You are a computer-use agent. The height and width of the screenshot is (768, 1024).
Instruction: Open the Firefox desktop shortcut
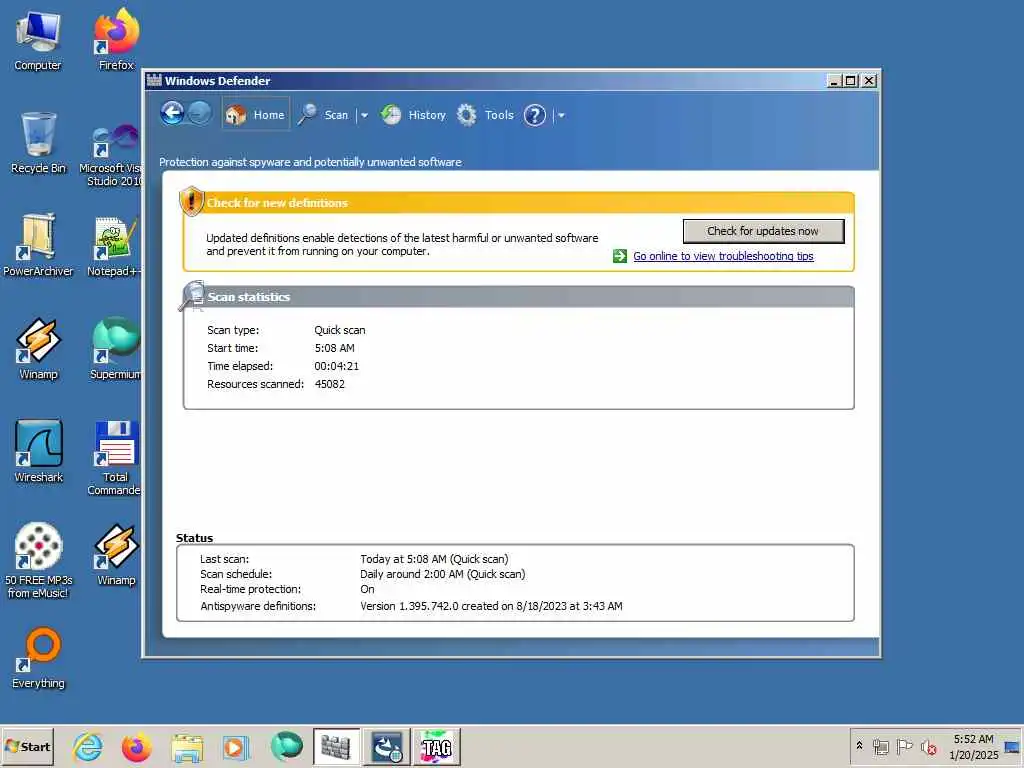pos(116,40)
